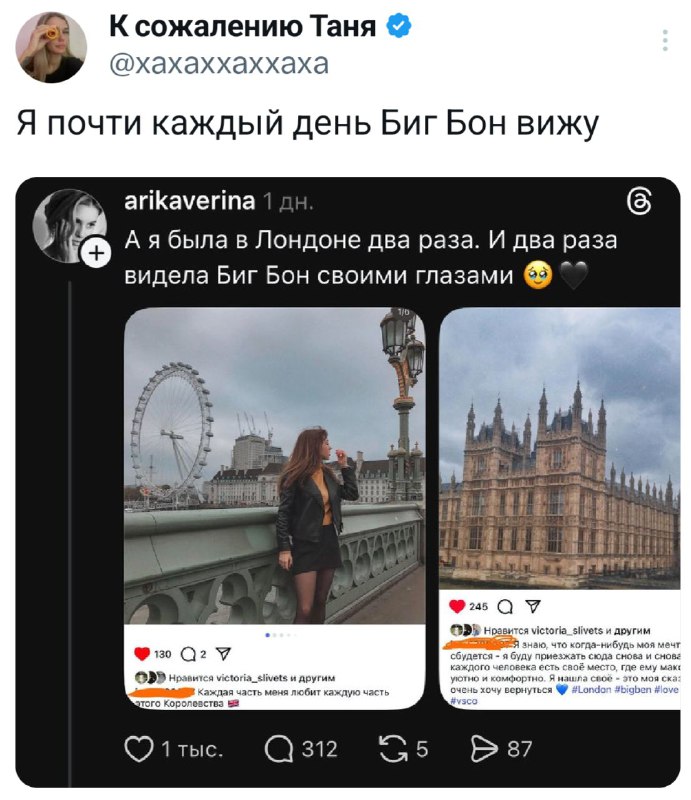The image size is (691, 800).
Task: Repost the Threads post (5 reposts)
Action: tap(384, 748)
